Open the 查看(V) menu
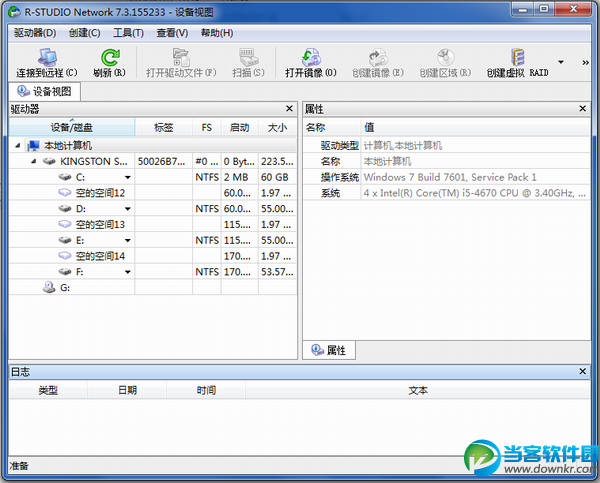This screenshot has height=483, width=600. [x=172, y=33]
